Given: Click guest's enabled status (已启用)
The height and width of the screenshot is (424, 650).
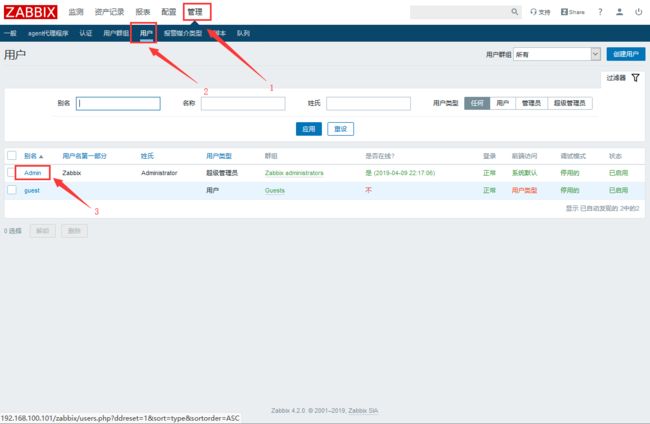Looking at the screenshot, I should (618, 190).
